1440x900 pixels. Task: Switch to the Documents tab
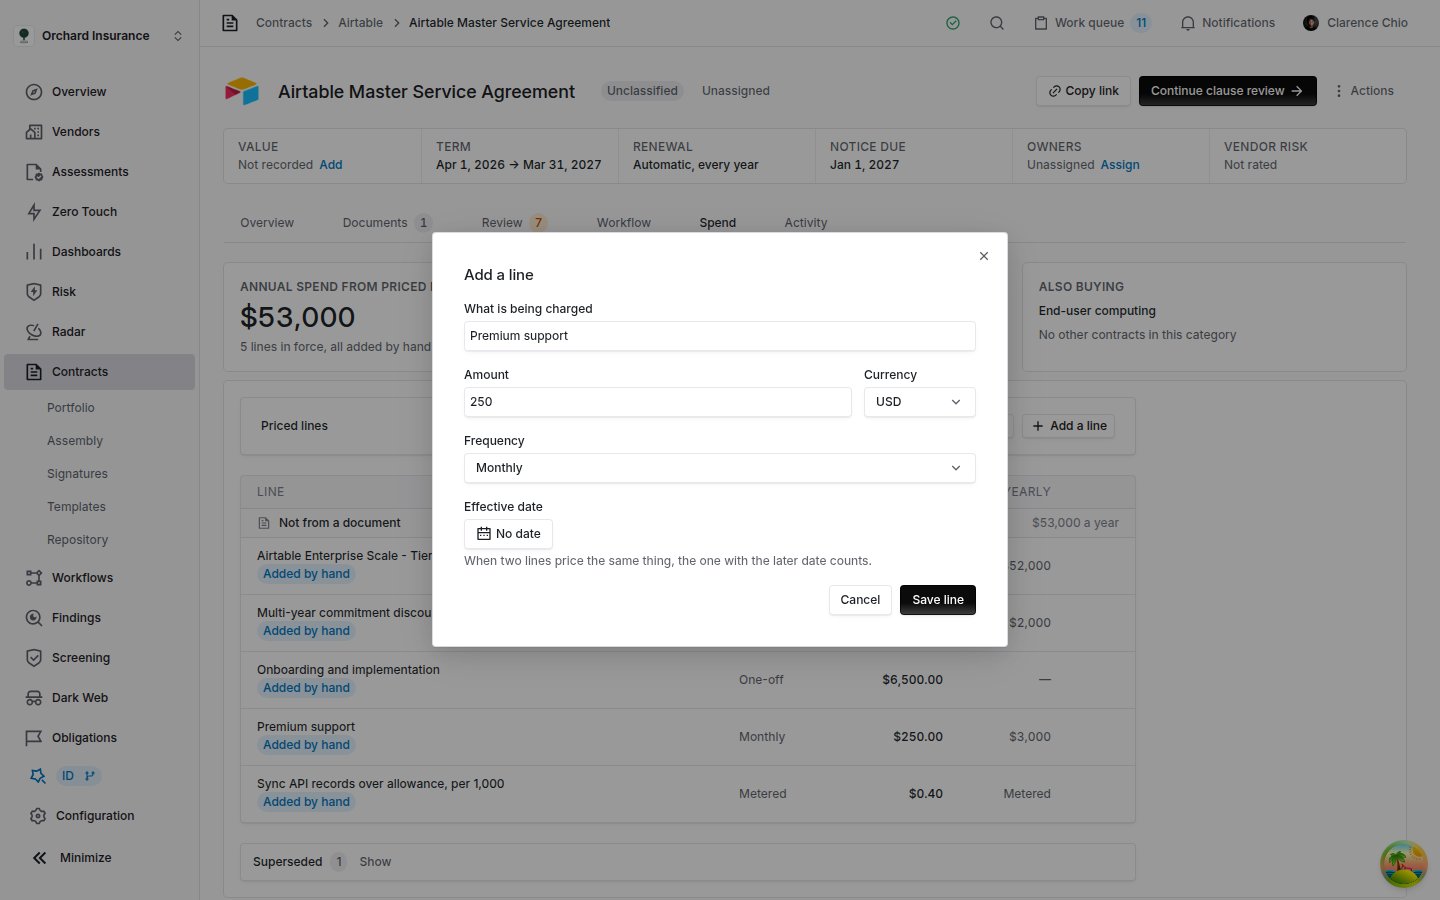point(386,223)
